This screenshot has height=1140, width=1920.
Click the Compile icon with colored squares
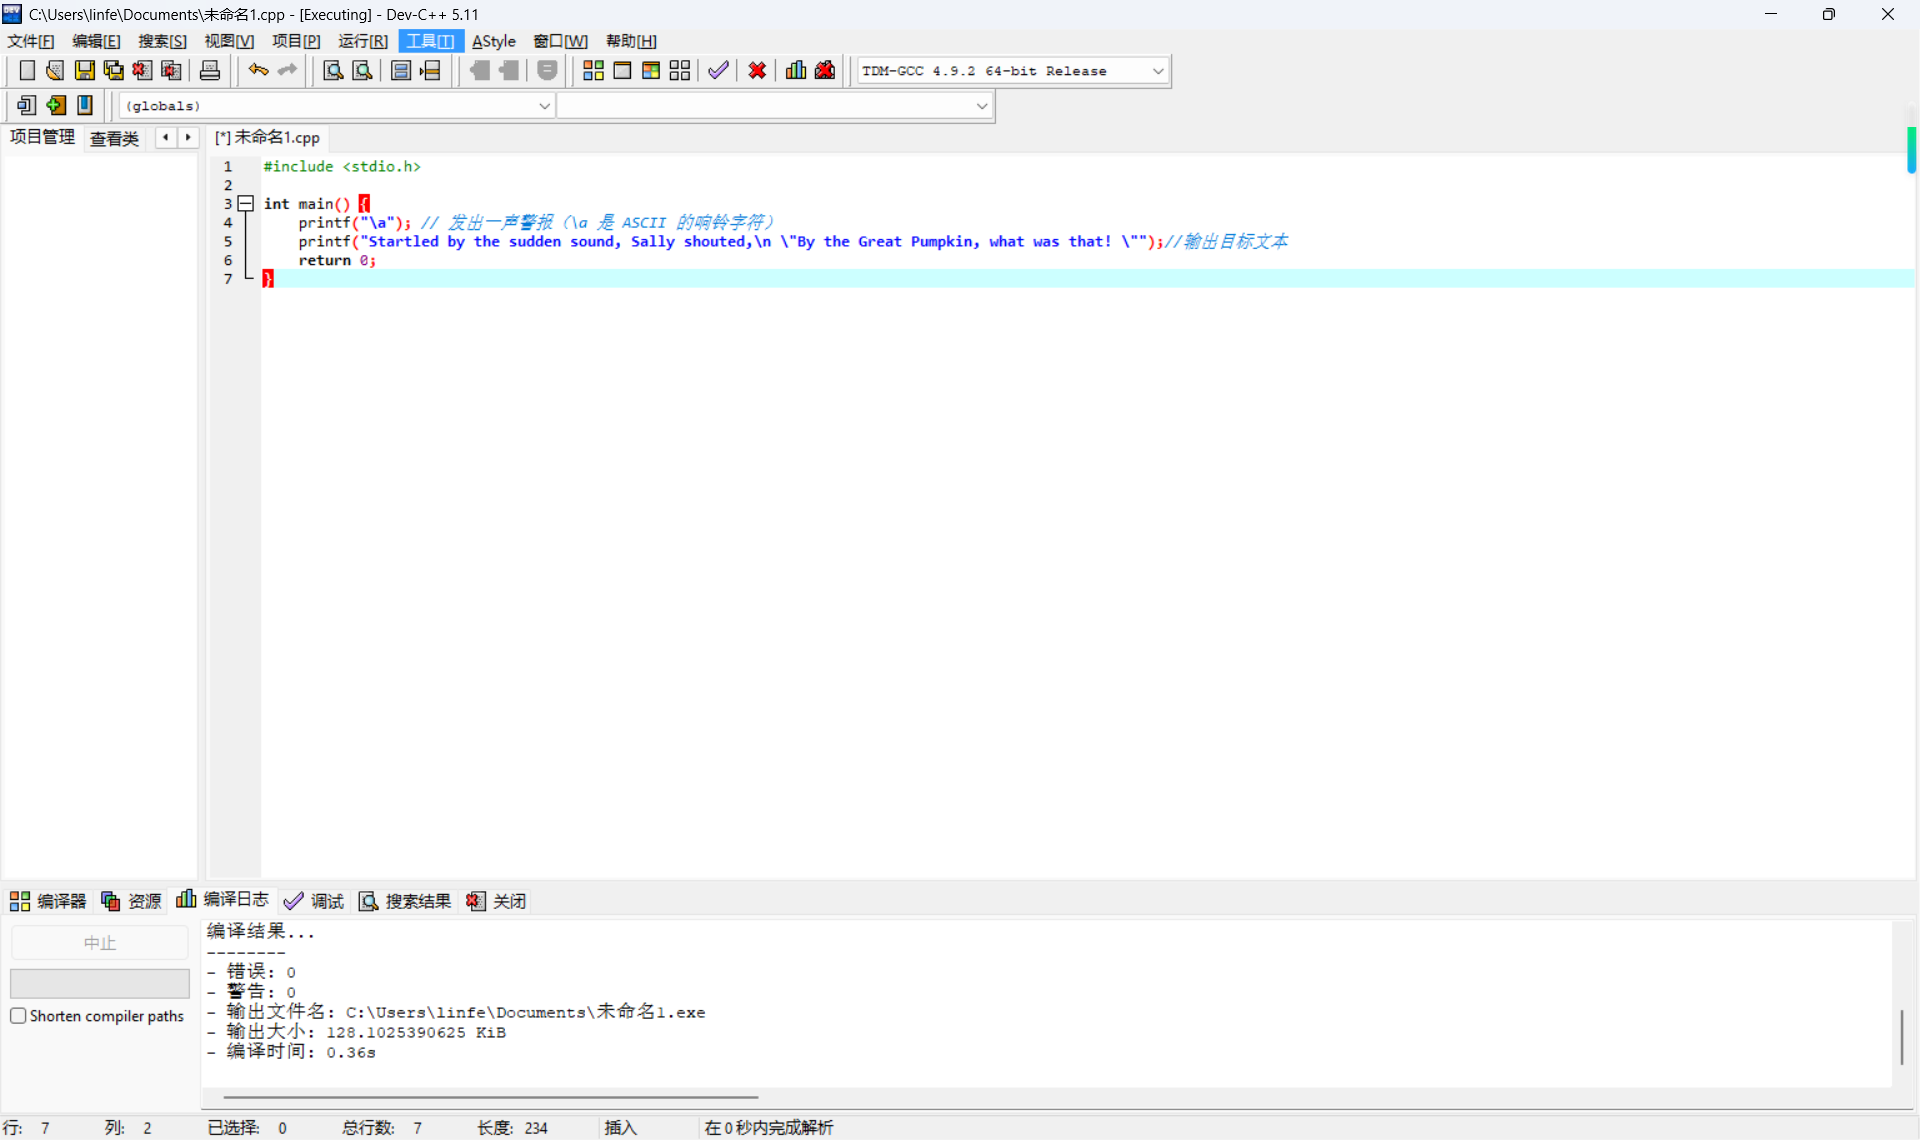pos(593,70)
